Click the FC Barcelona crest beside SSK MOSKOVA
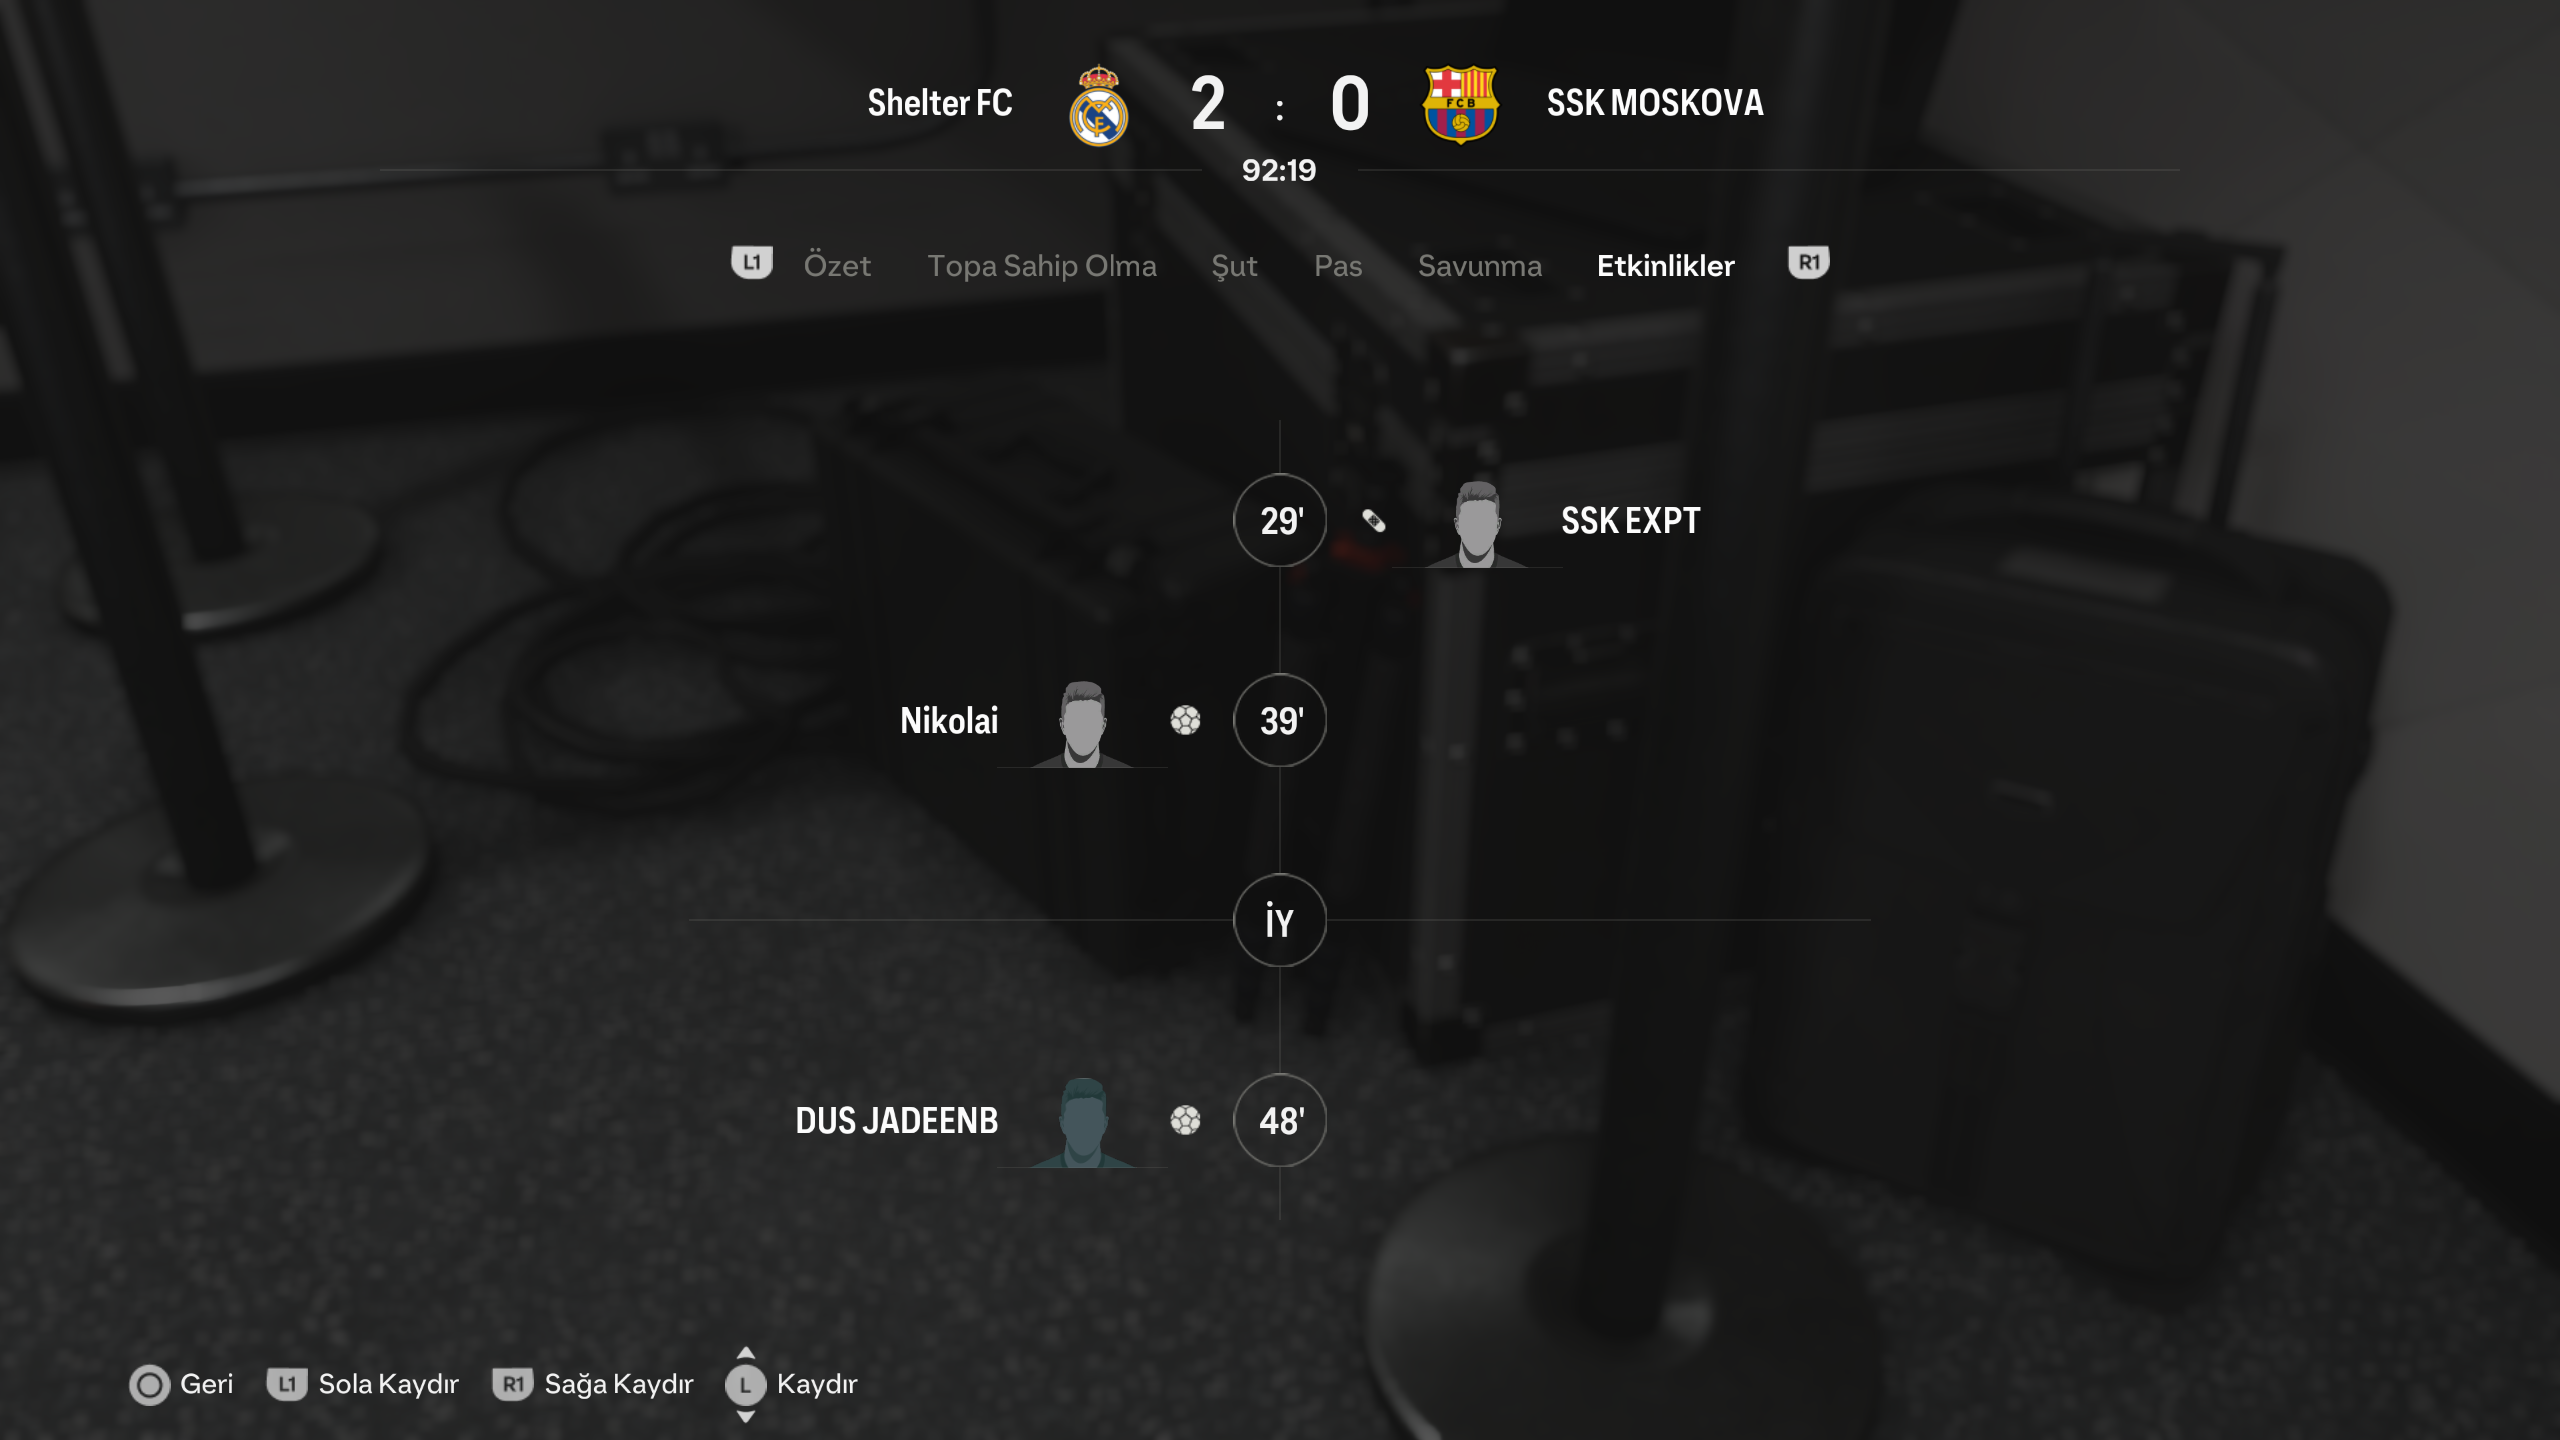 (1460, 105)
